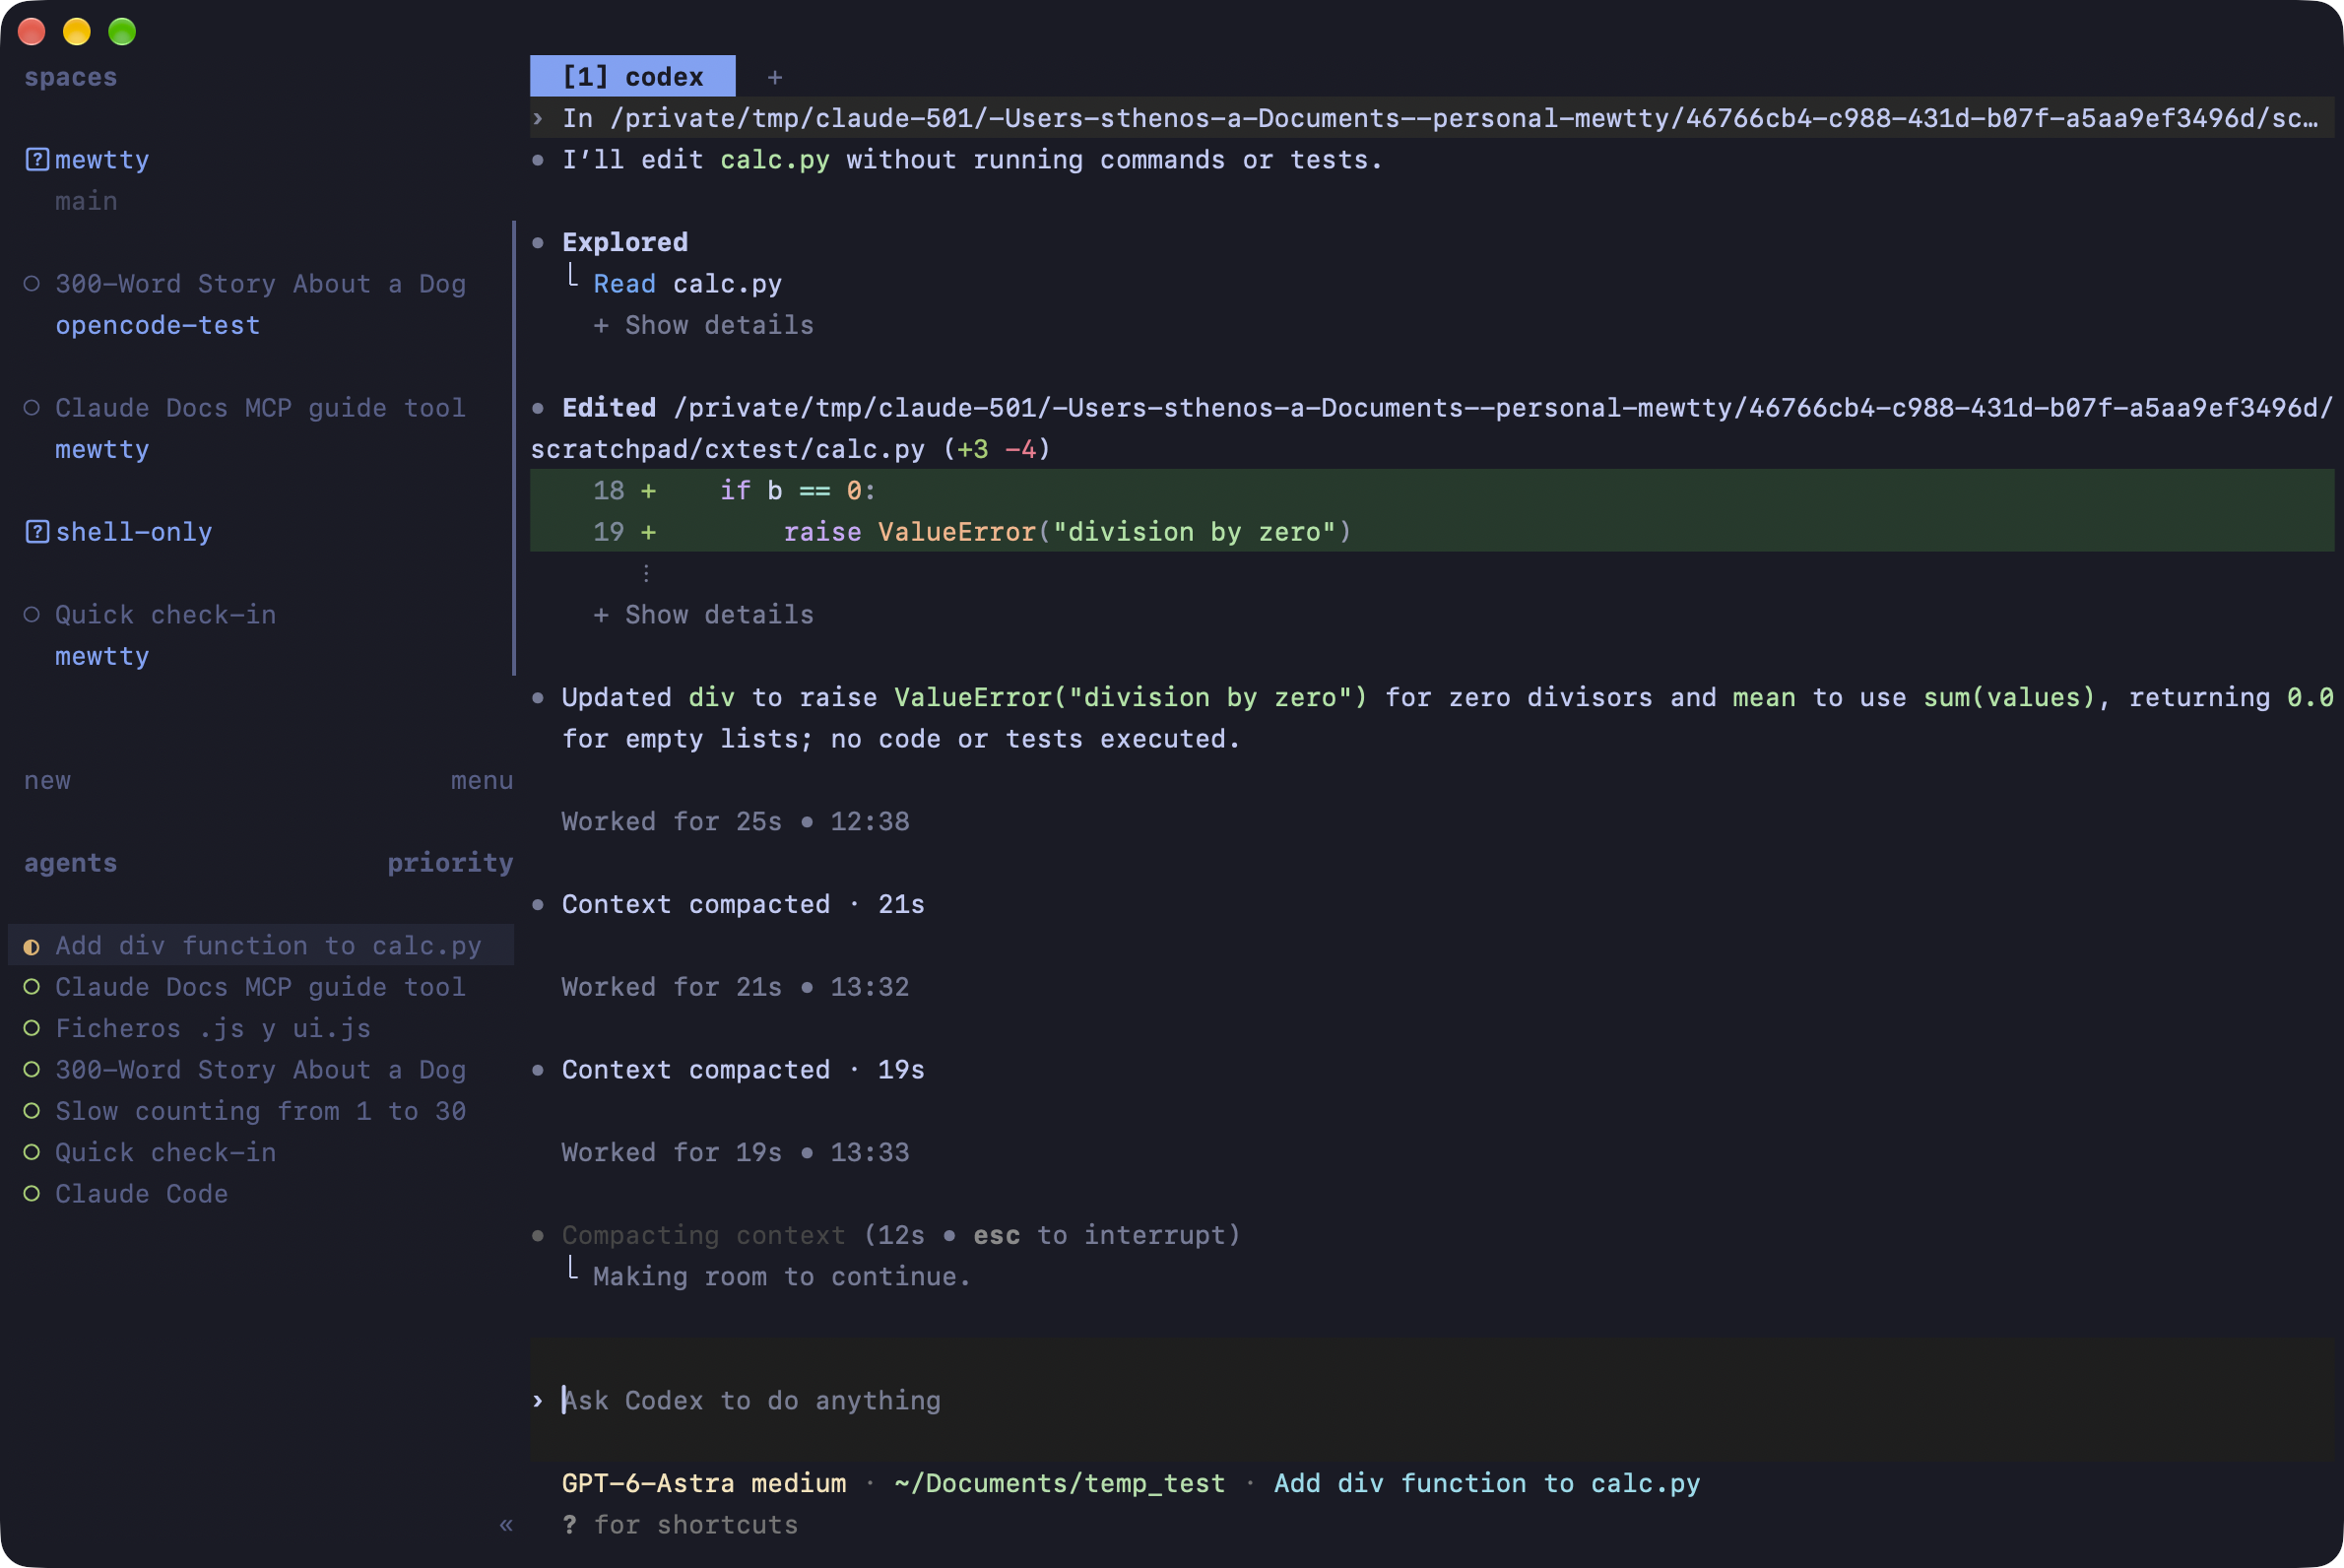This screenshot has height=1568, width=2344.
Task: Select 300-Word Story About a Dog agent
Action: 261,1070
